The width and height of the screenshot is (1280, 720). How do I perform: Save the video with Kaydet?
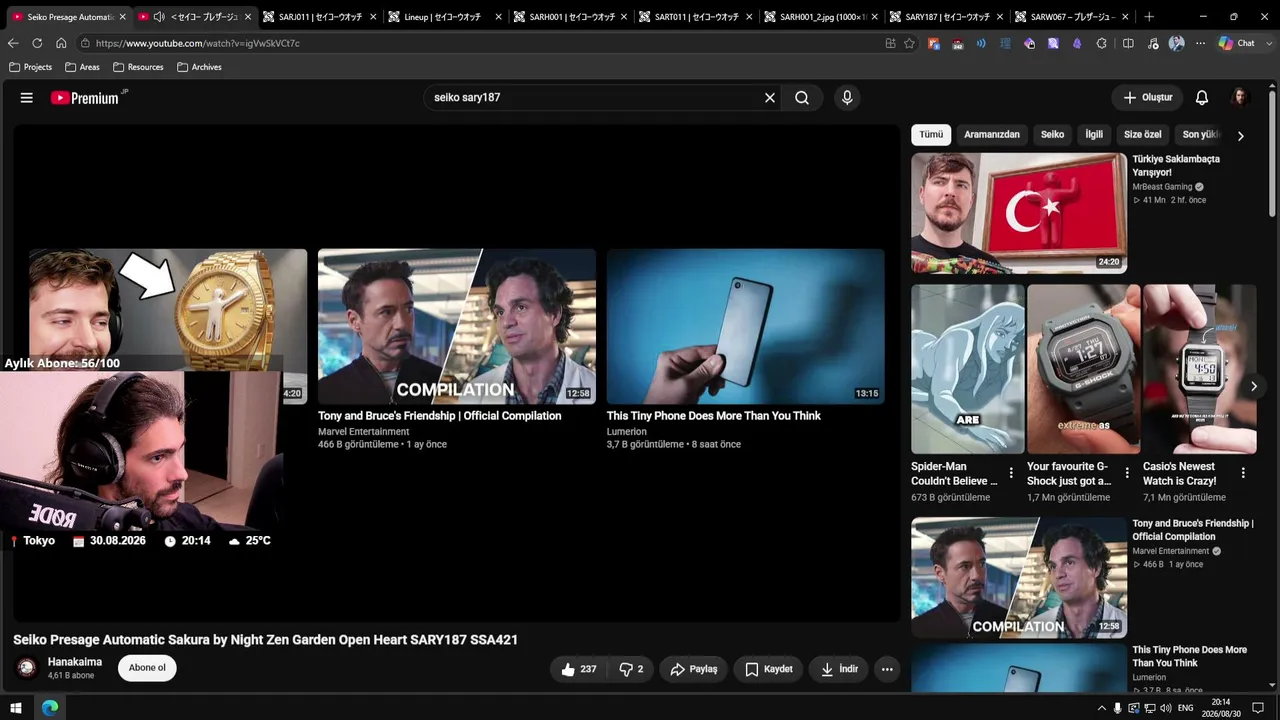click(x=769, y=669)
